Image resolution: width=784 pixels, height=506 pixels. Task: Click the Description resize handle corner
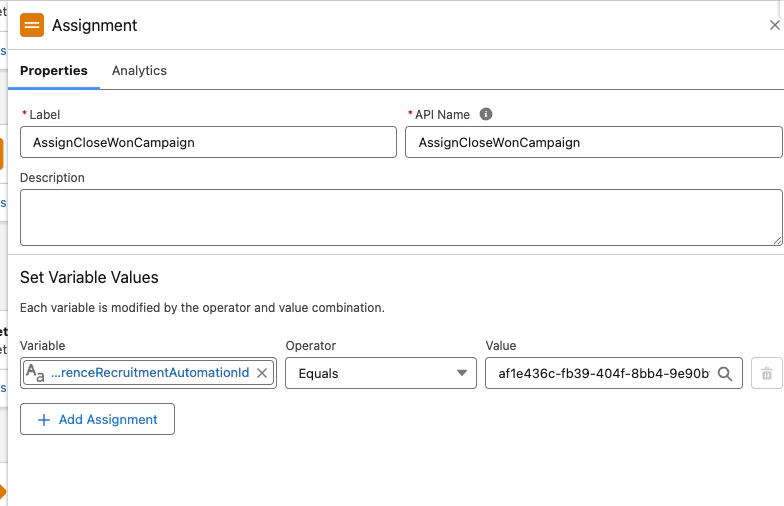(x=777, y=240)
